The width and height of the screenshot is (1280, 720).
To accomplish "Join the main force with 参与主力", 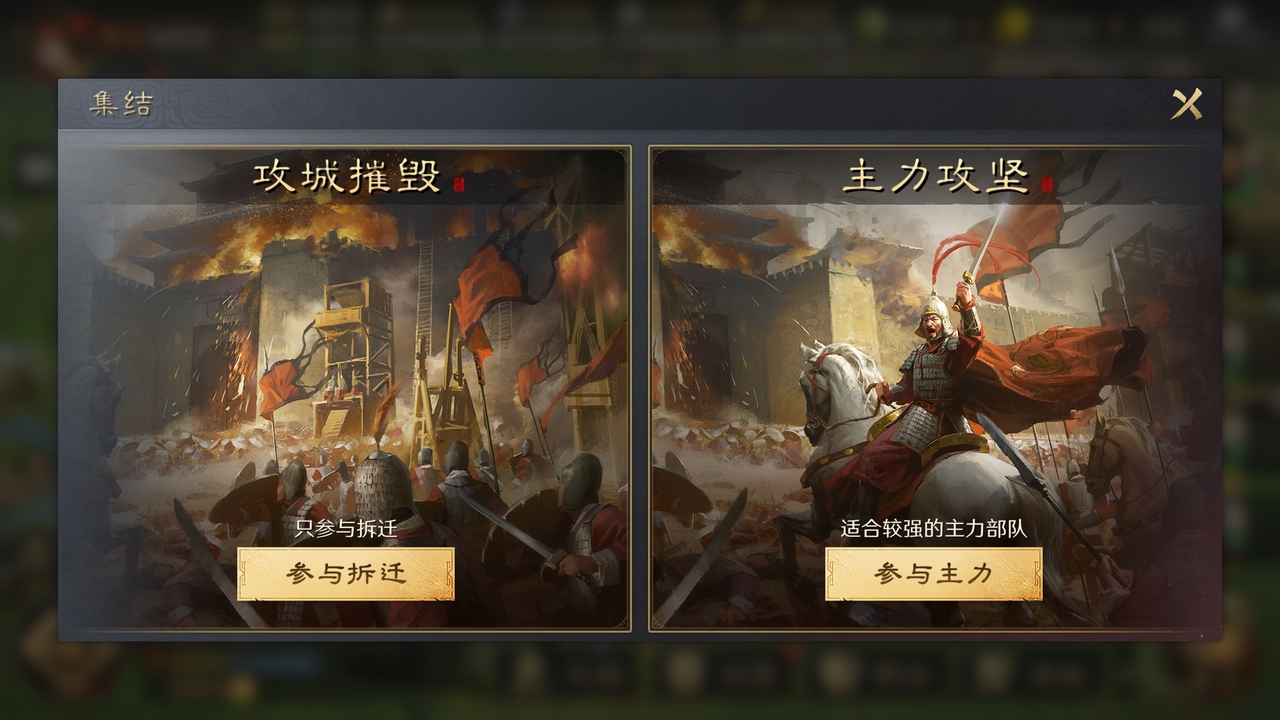I will [x=934, y=574].
